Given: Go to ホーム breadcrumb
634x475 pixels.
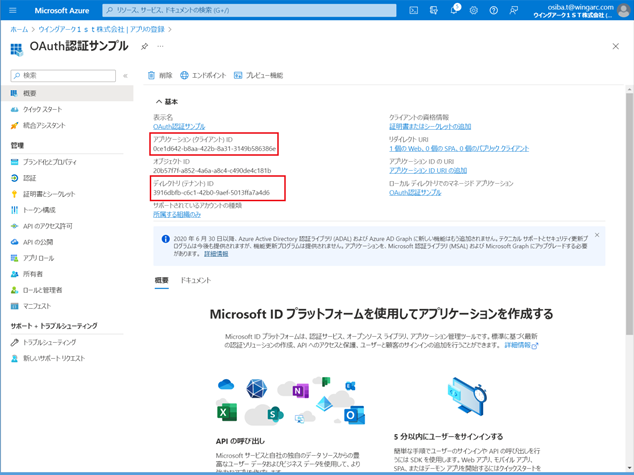Looking at the screenshot, I should click(x=19, y=30).
